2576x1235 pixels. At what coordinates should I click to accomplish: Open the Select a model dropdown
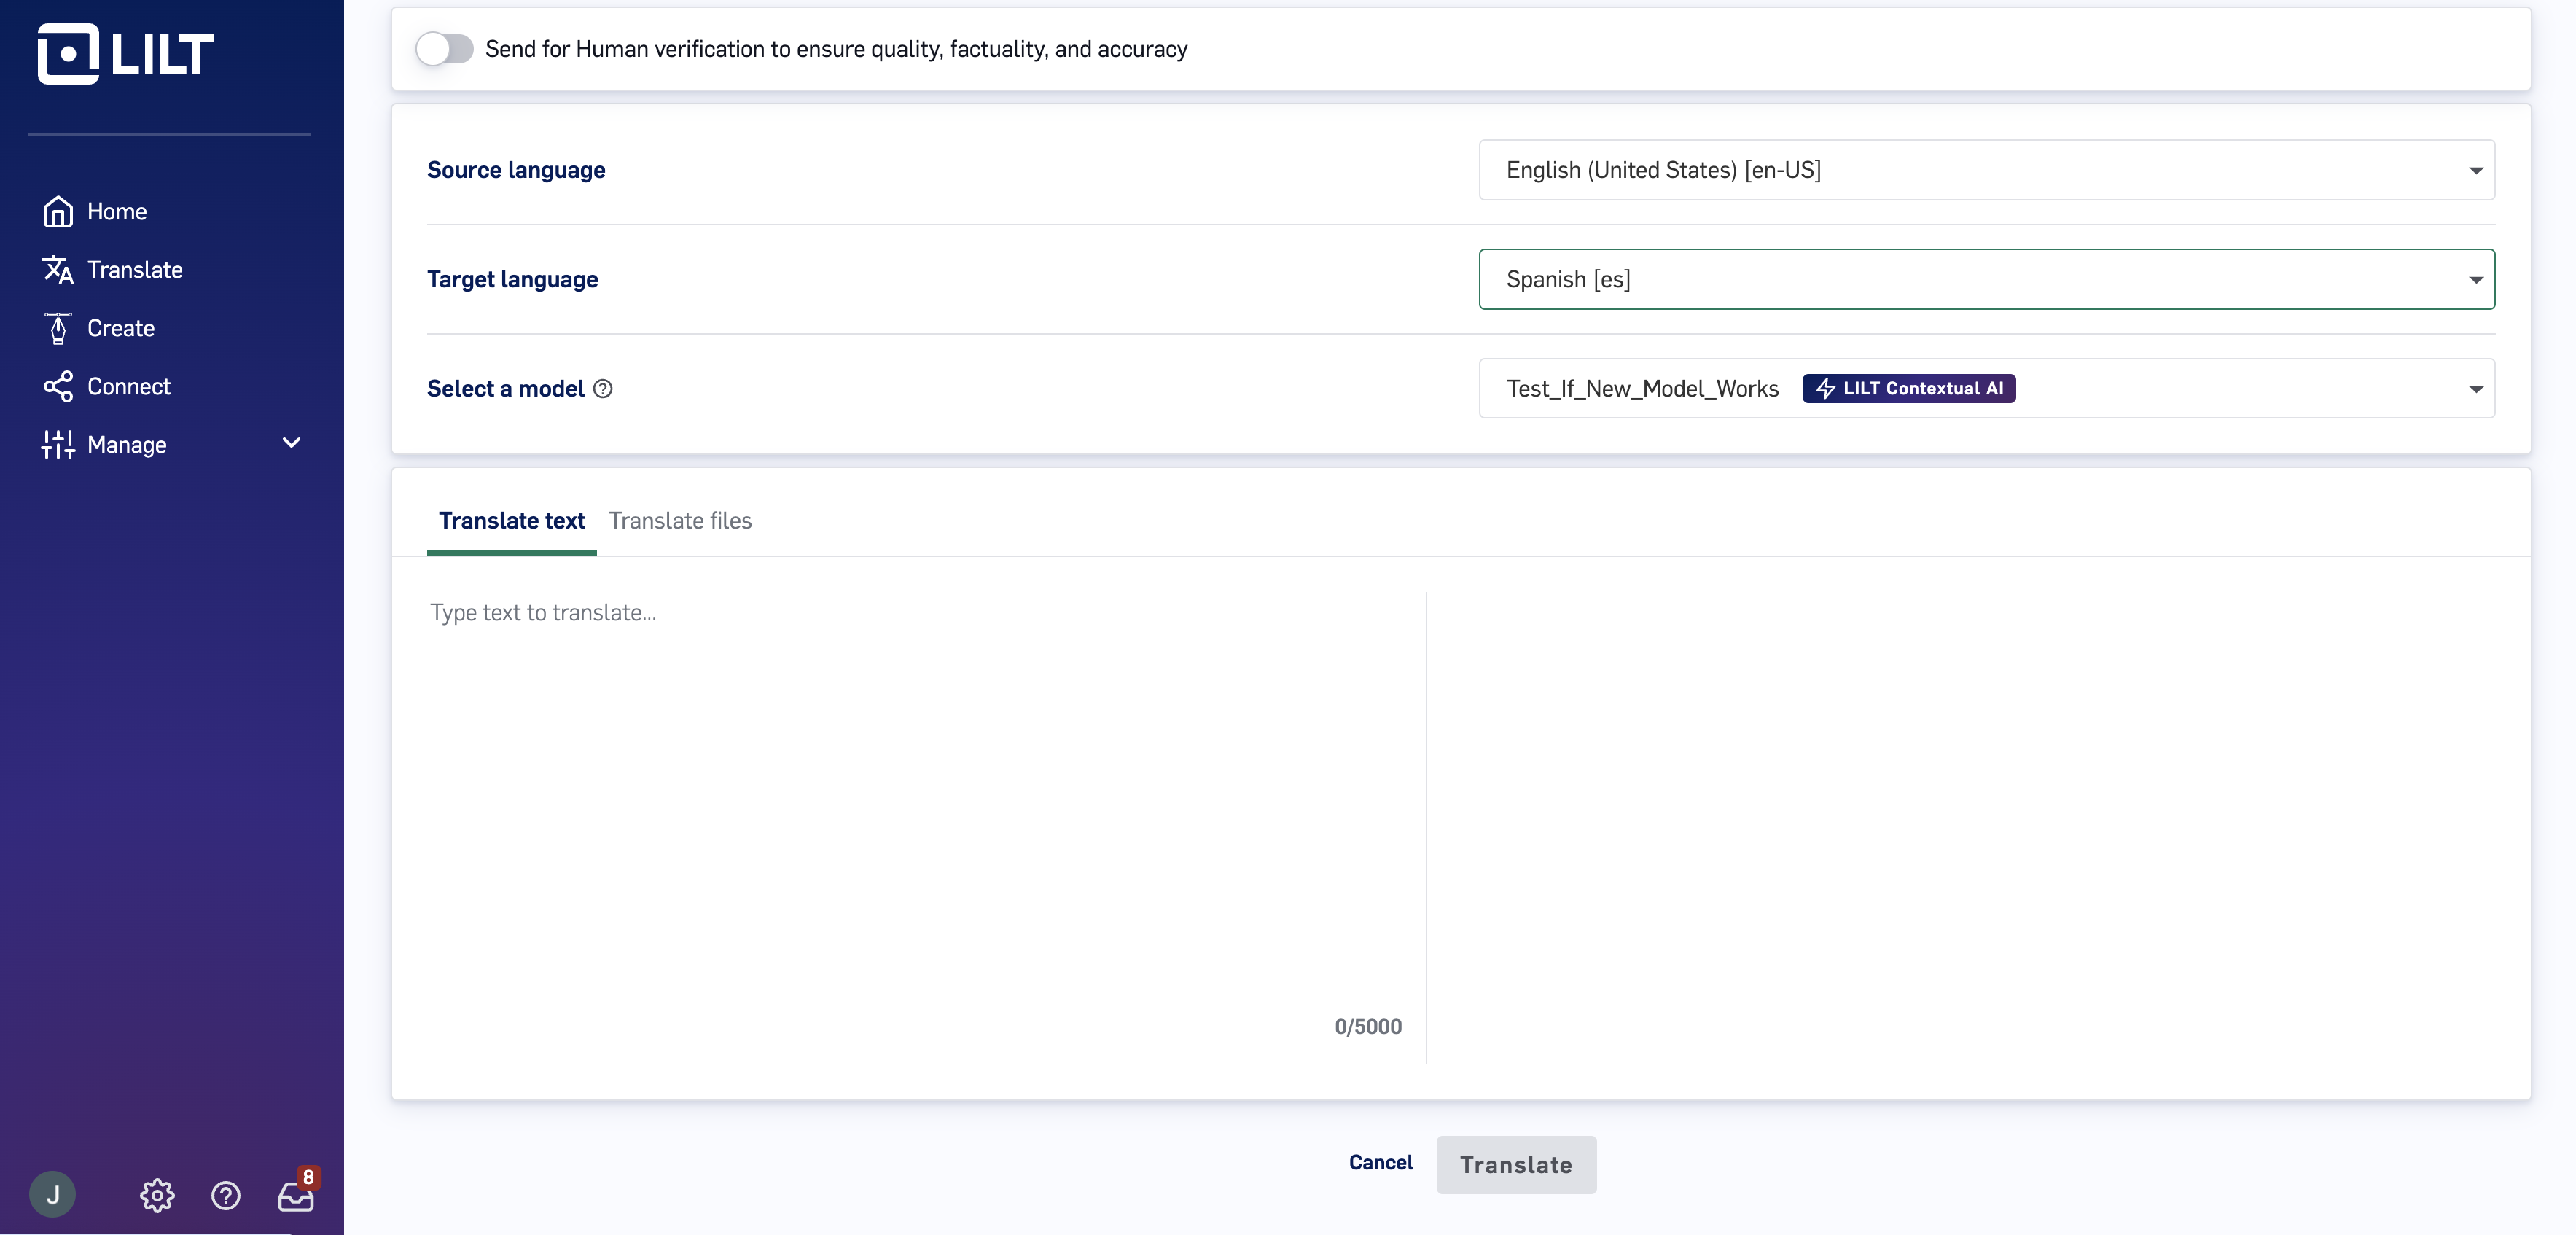(x=1986, y=389)
